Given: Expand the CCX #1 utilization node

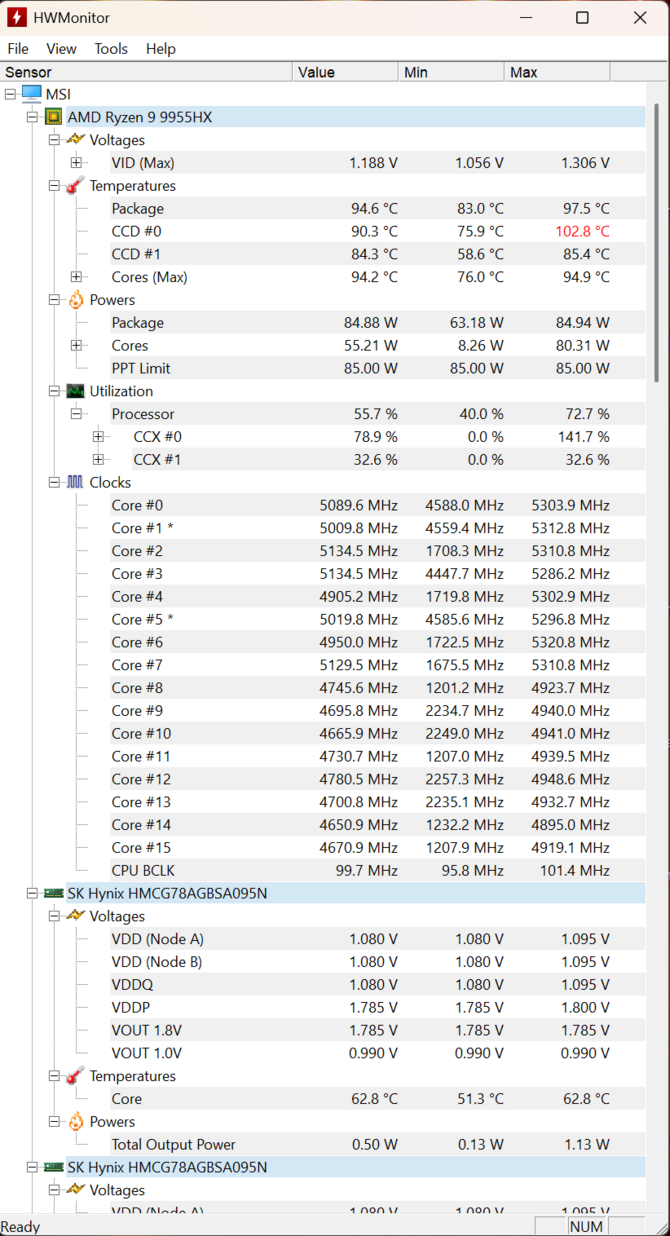Looking at the screenshot, I should click(x=98, y=460).
